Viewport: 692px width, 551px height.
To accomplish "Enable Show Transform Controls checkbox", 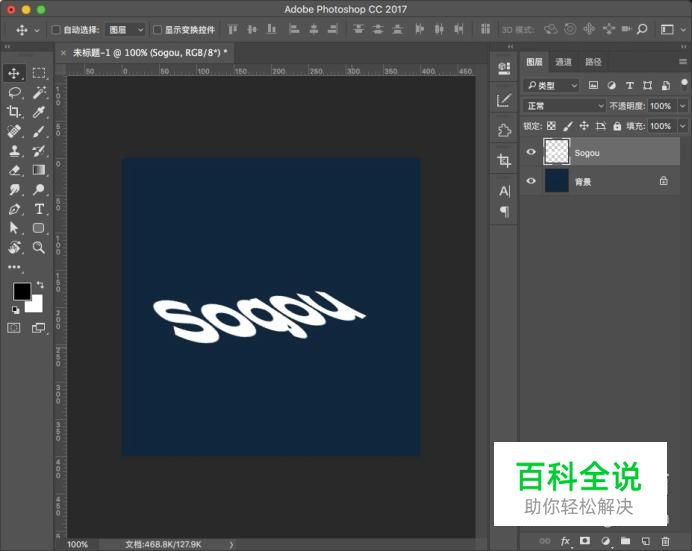I will pos(157,30).
